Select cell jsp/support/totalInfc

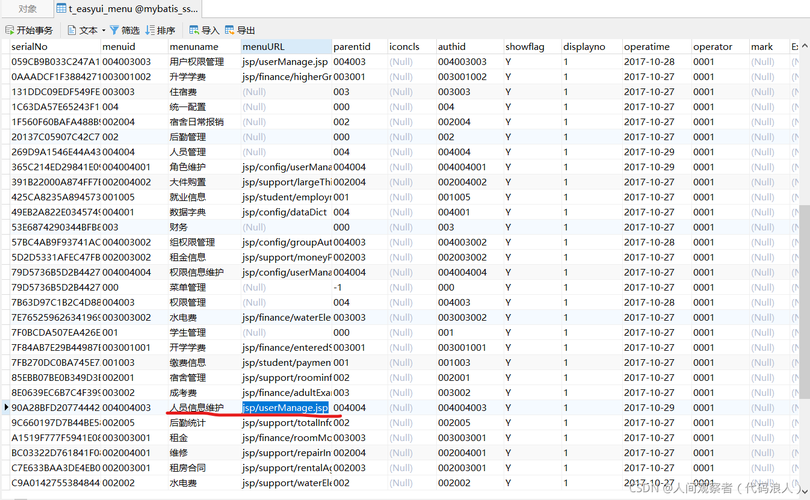[286, 423]
